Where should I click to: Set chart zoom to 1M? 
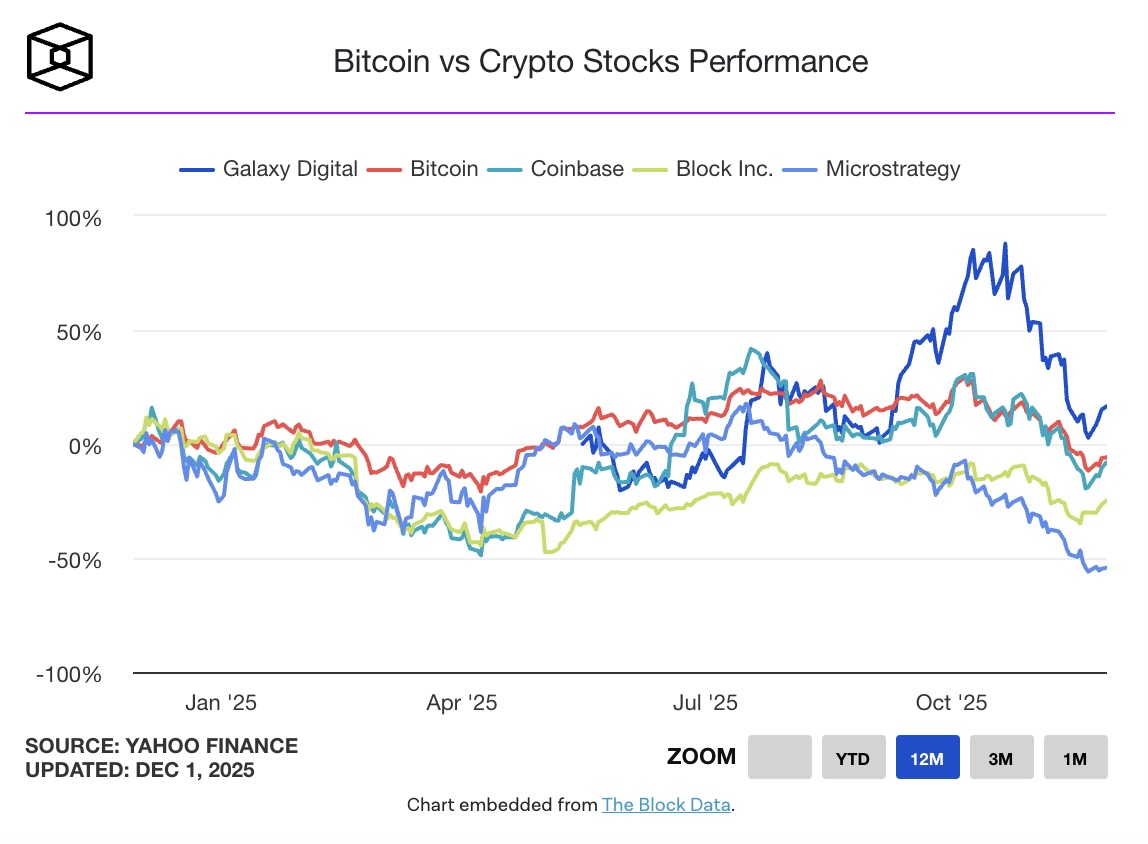coord(1075,758)
